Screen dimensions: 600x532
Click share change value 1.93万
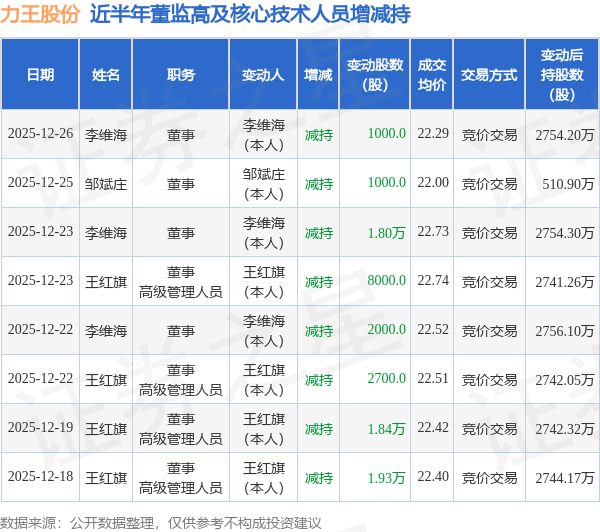coord(386,478)
